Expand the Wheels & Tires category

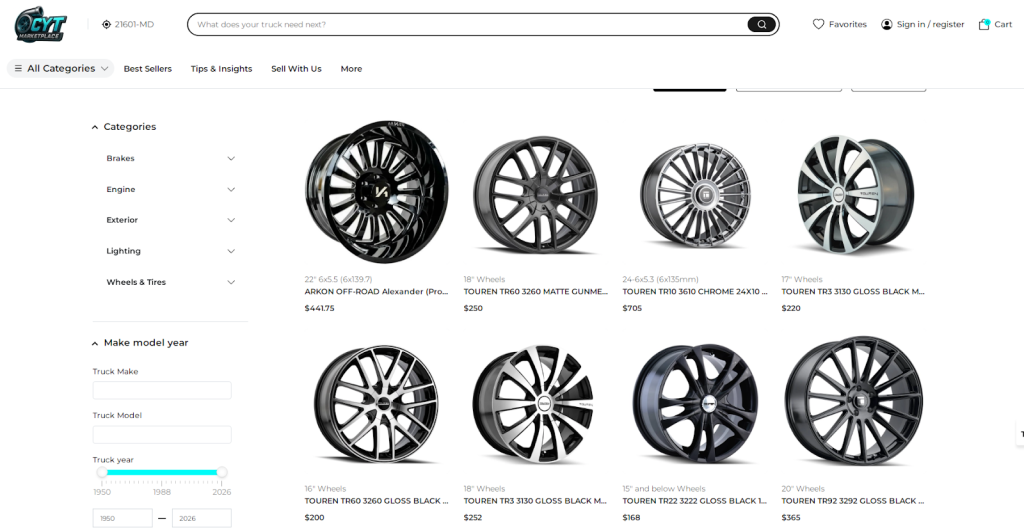(231, 282)
